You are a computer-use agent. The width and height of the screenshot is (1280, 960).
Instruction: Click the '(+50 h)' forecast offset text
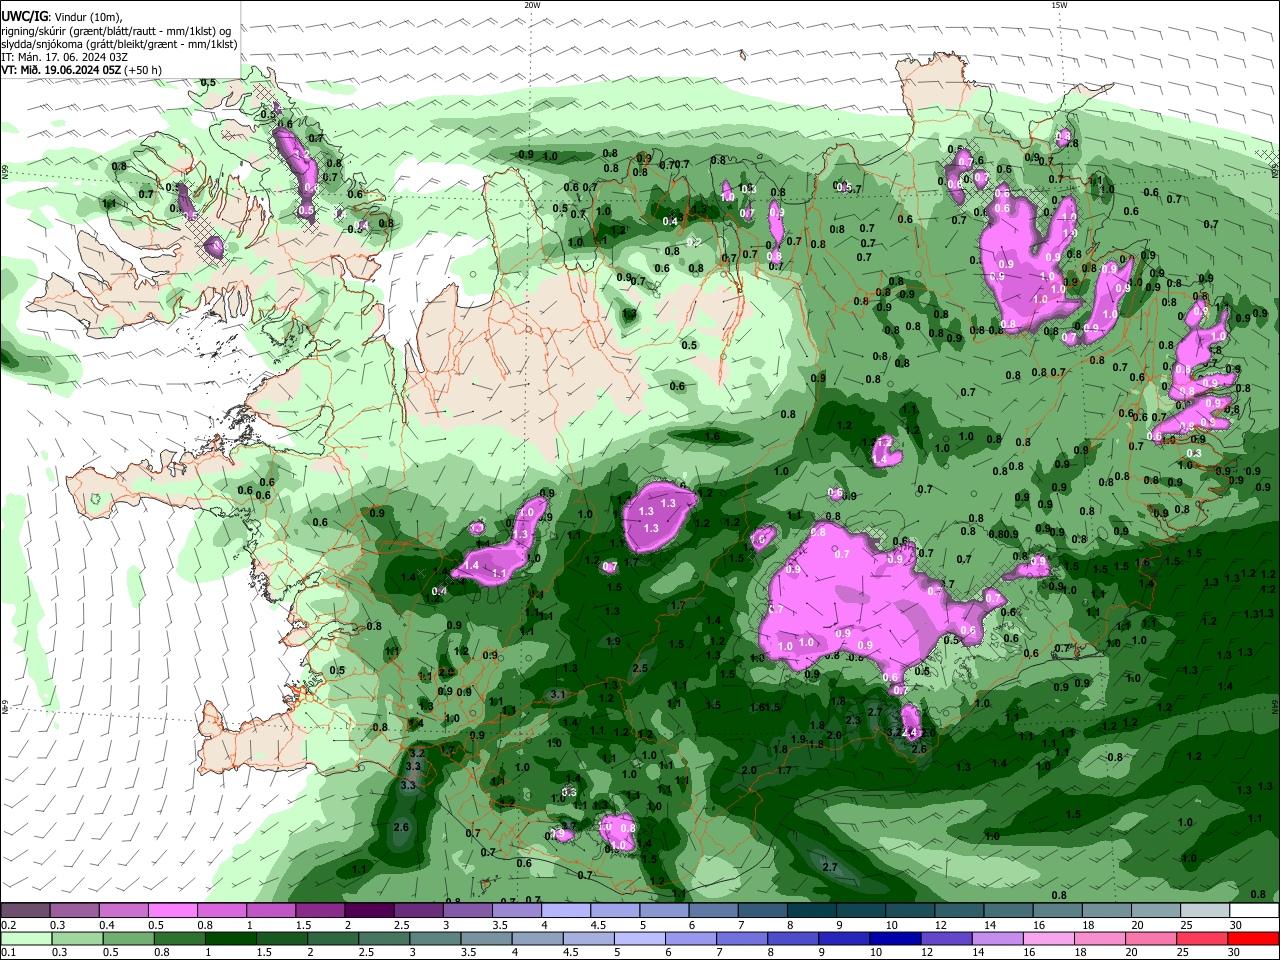click(x=143, y=70)
